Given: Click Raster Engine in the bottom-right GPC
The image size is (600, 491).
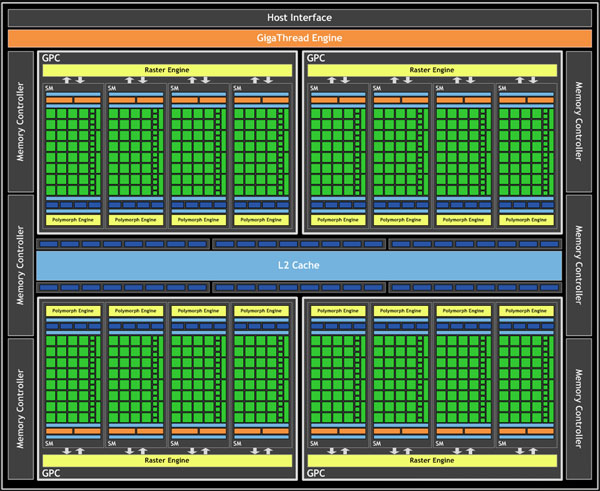Looking at the screenshot, I should coord(433,461).
